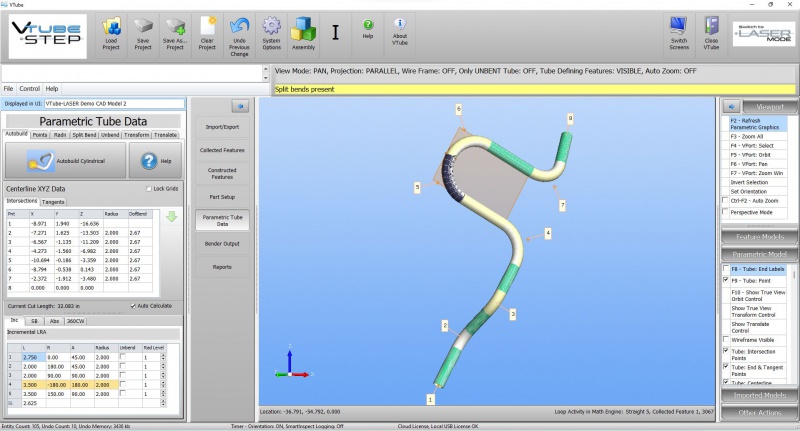
Task: Click L cell 2.750 in LRA row 1
Action: (x=34, y=358)
